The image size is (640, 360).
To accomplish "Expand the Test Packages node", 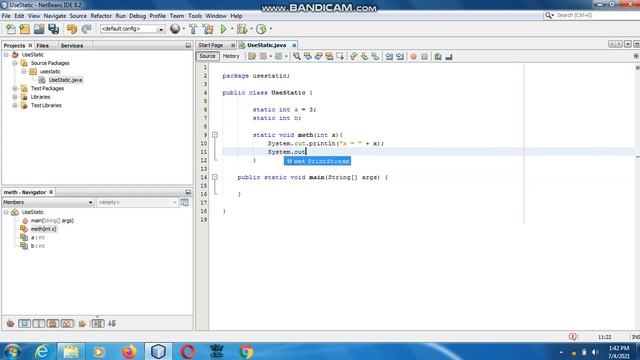I will (x=15, y=88).
